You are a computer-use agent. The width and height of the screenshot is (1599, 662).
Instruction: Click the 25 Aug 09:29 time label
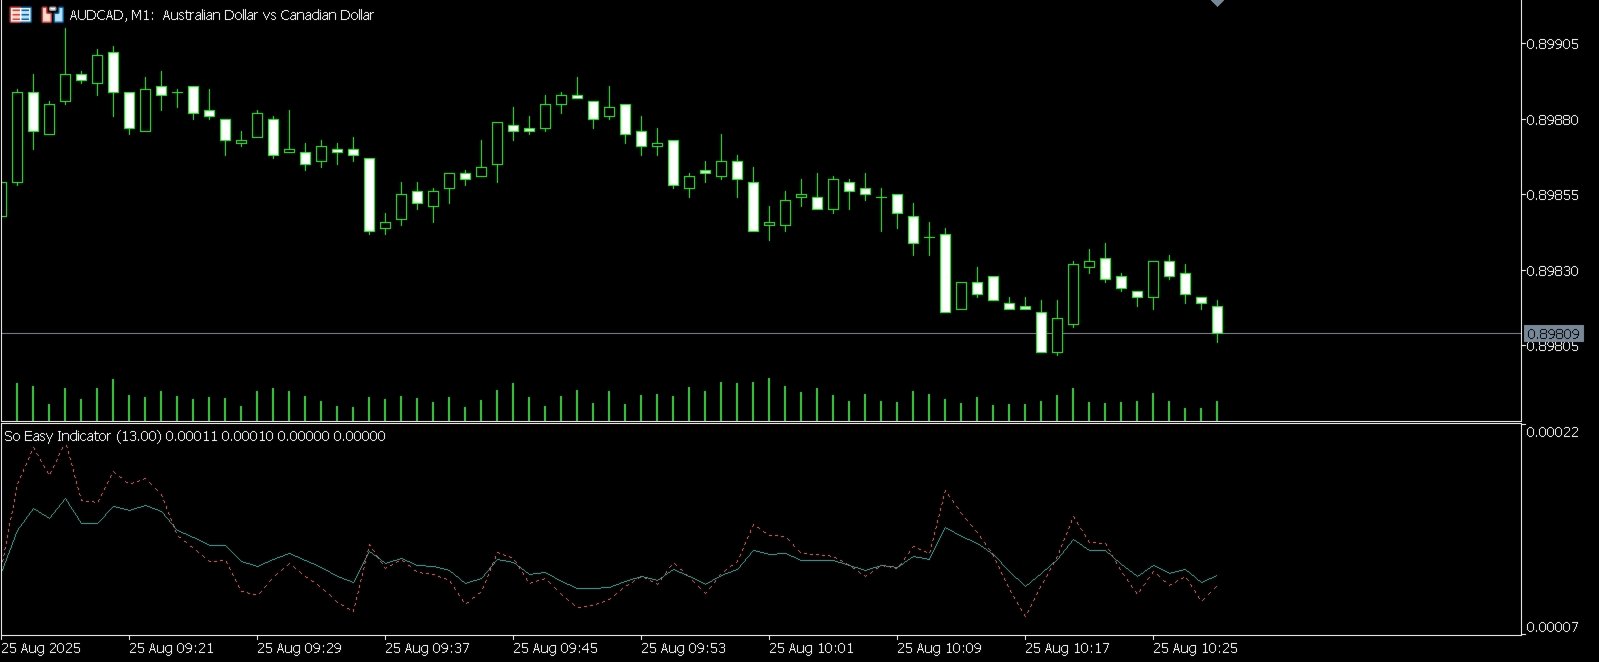tap(299, 648)
